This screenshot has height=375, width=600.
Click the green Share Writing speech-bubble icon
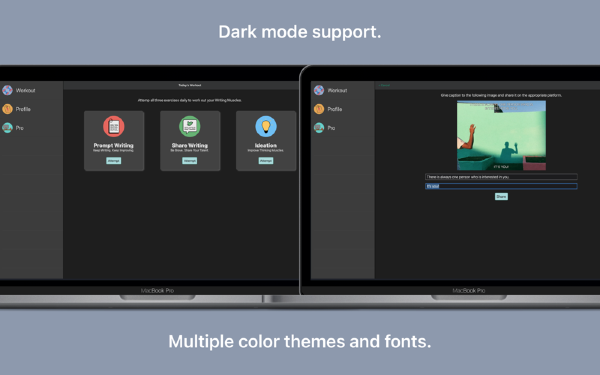click(190, 126)
